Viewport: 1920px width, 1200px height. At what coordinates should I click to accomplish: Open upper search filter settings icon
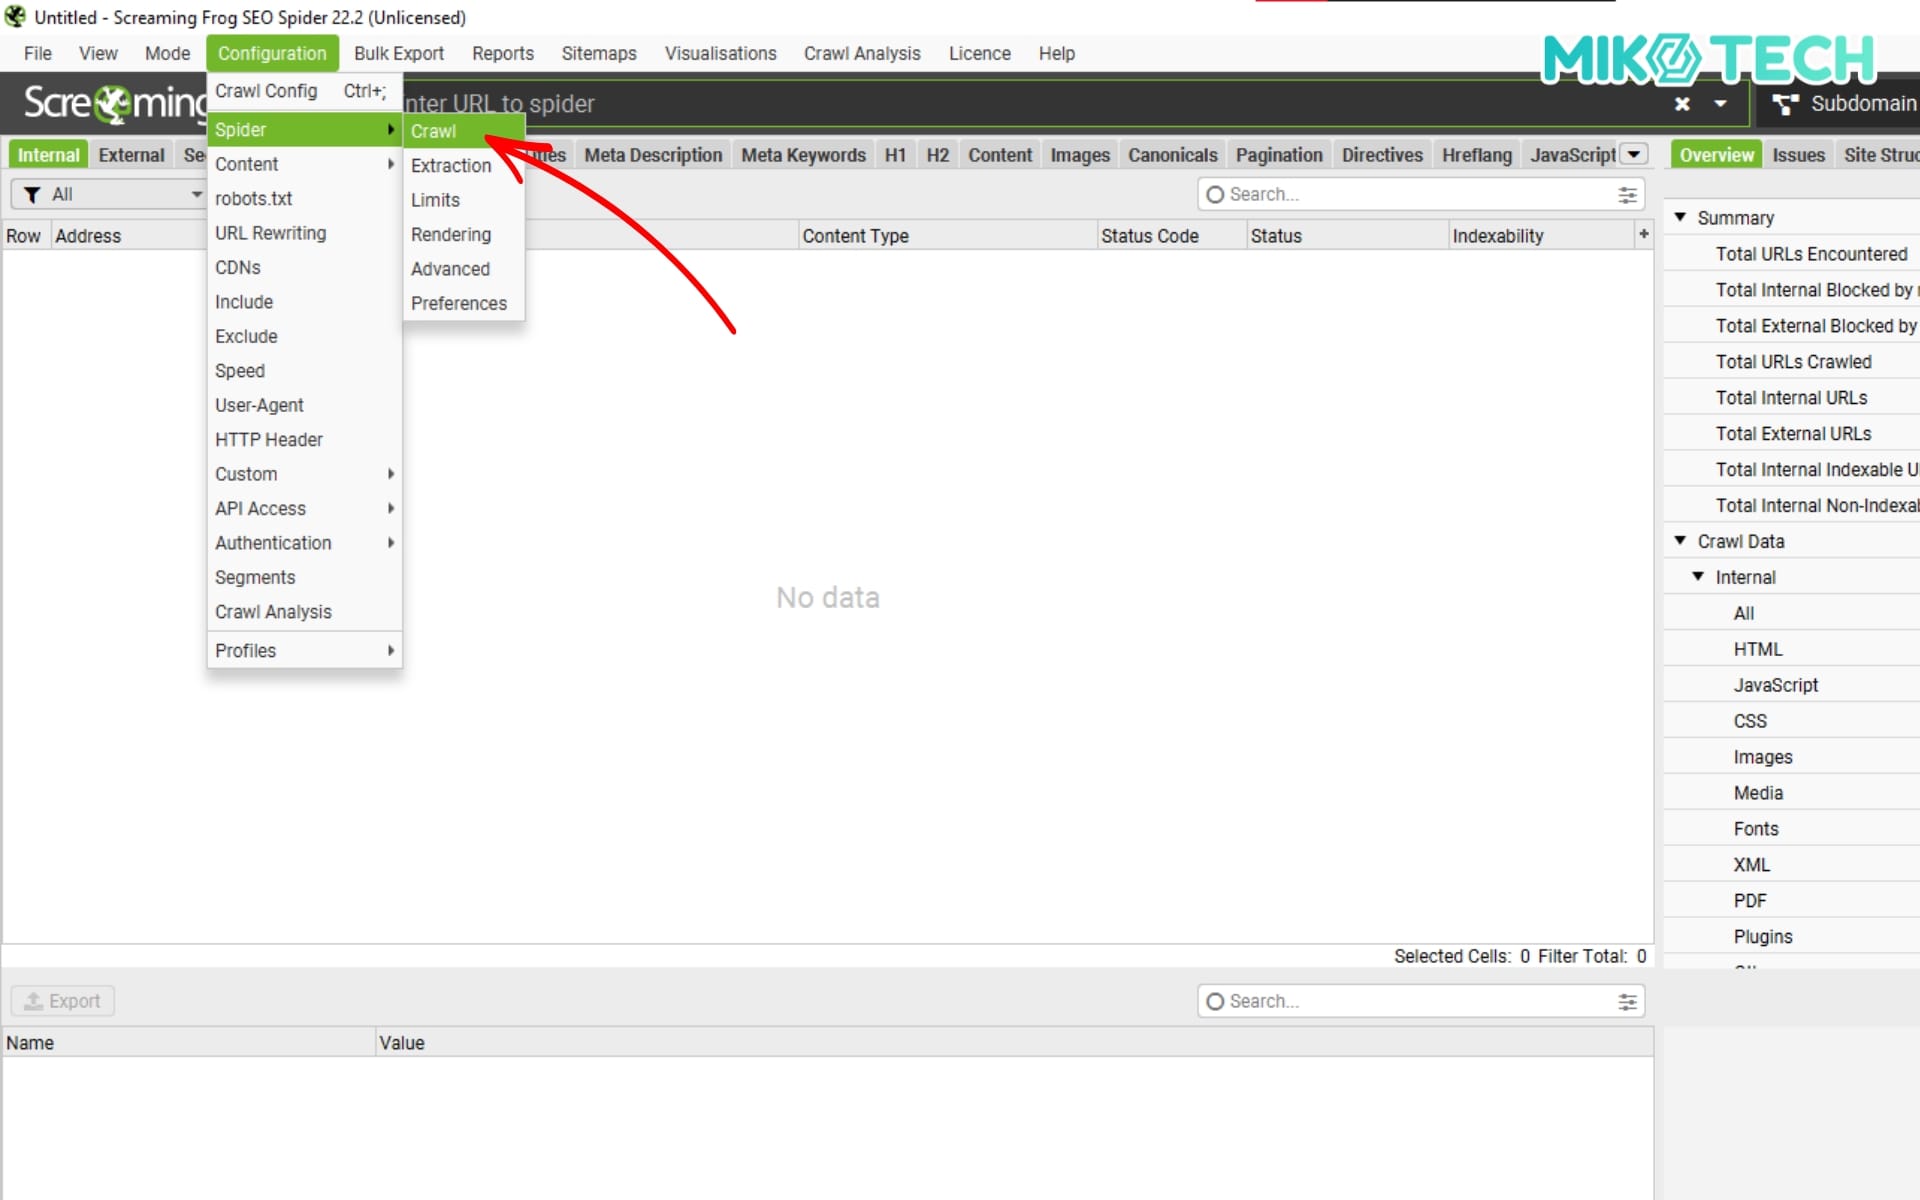click(1627, 195)
